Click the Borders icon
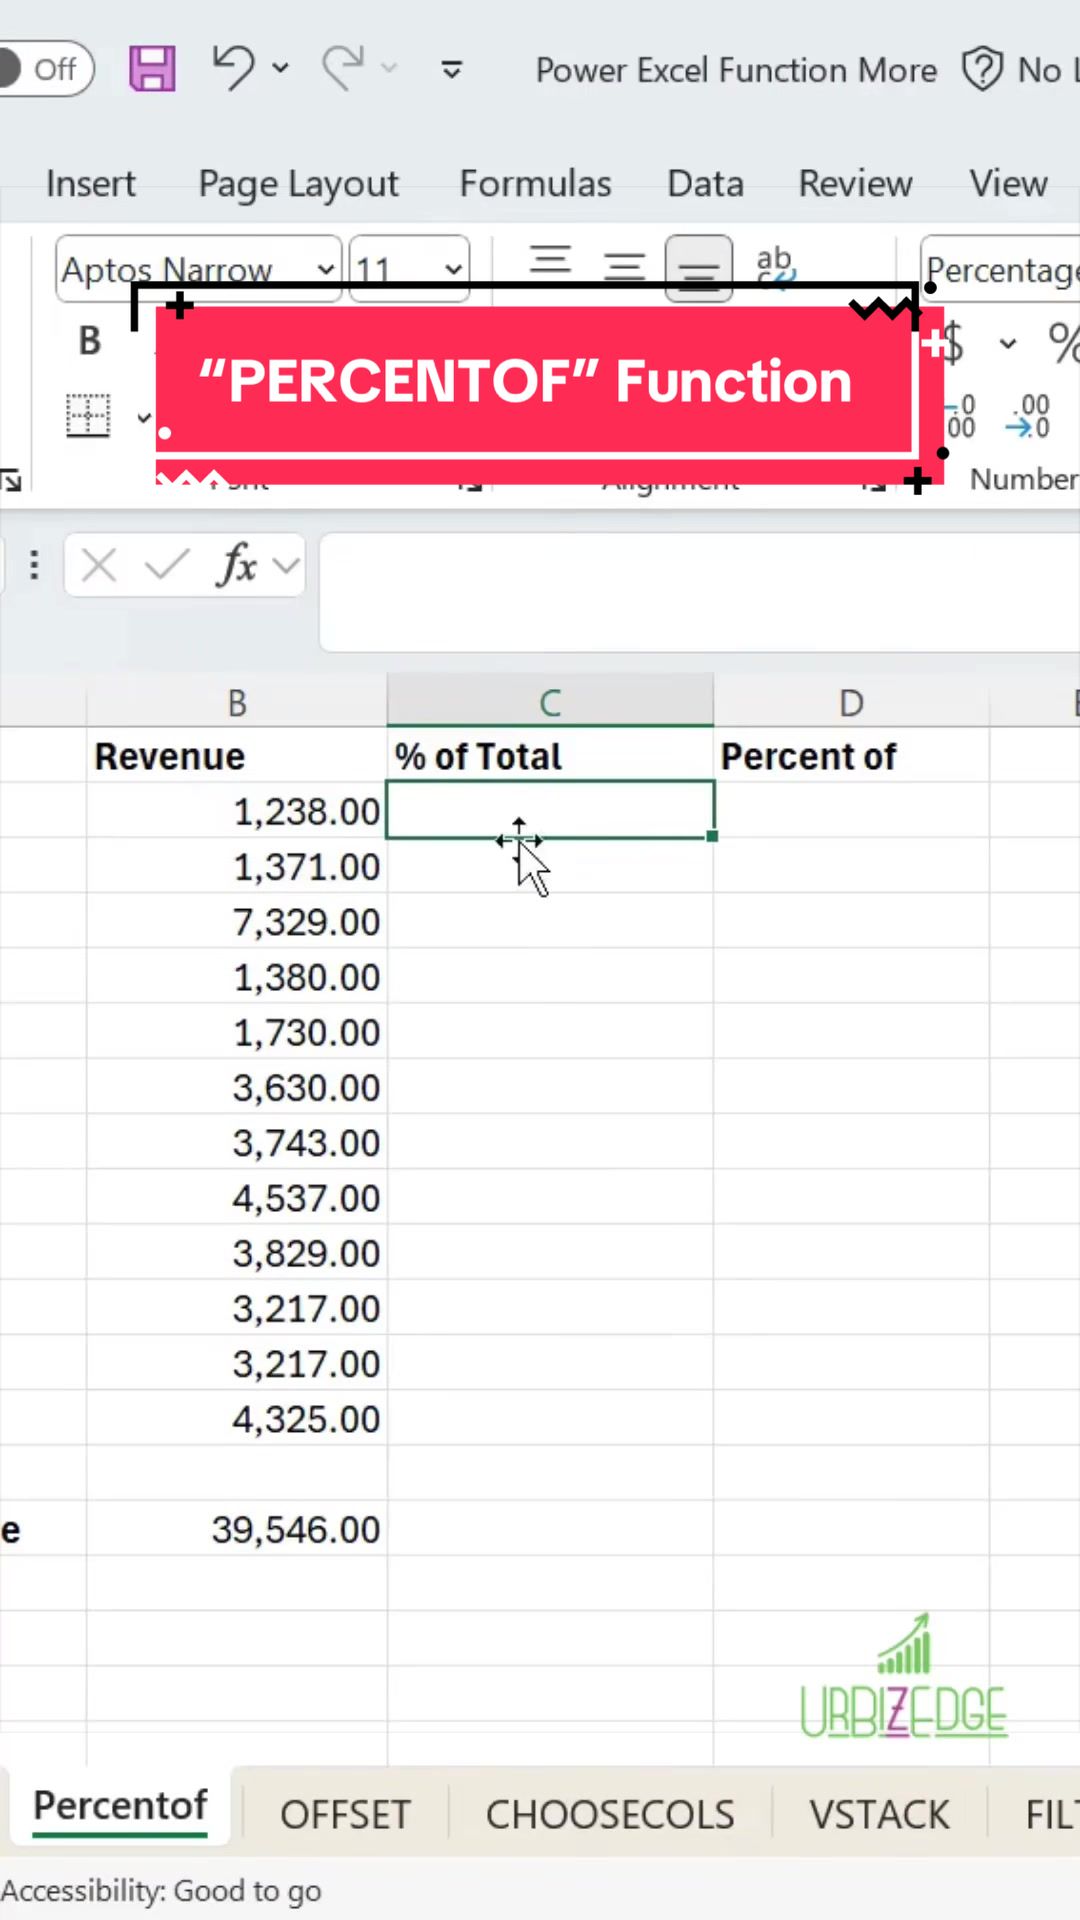Image resolution: width=1080 pixels, height=1920 pixels. pyautogui.click(x=88, y=415)
